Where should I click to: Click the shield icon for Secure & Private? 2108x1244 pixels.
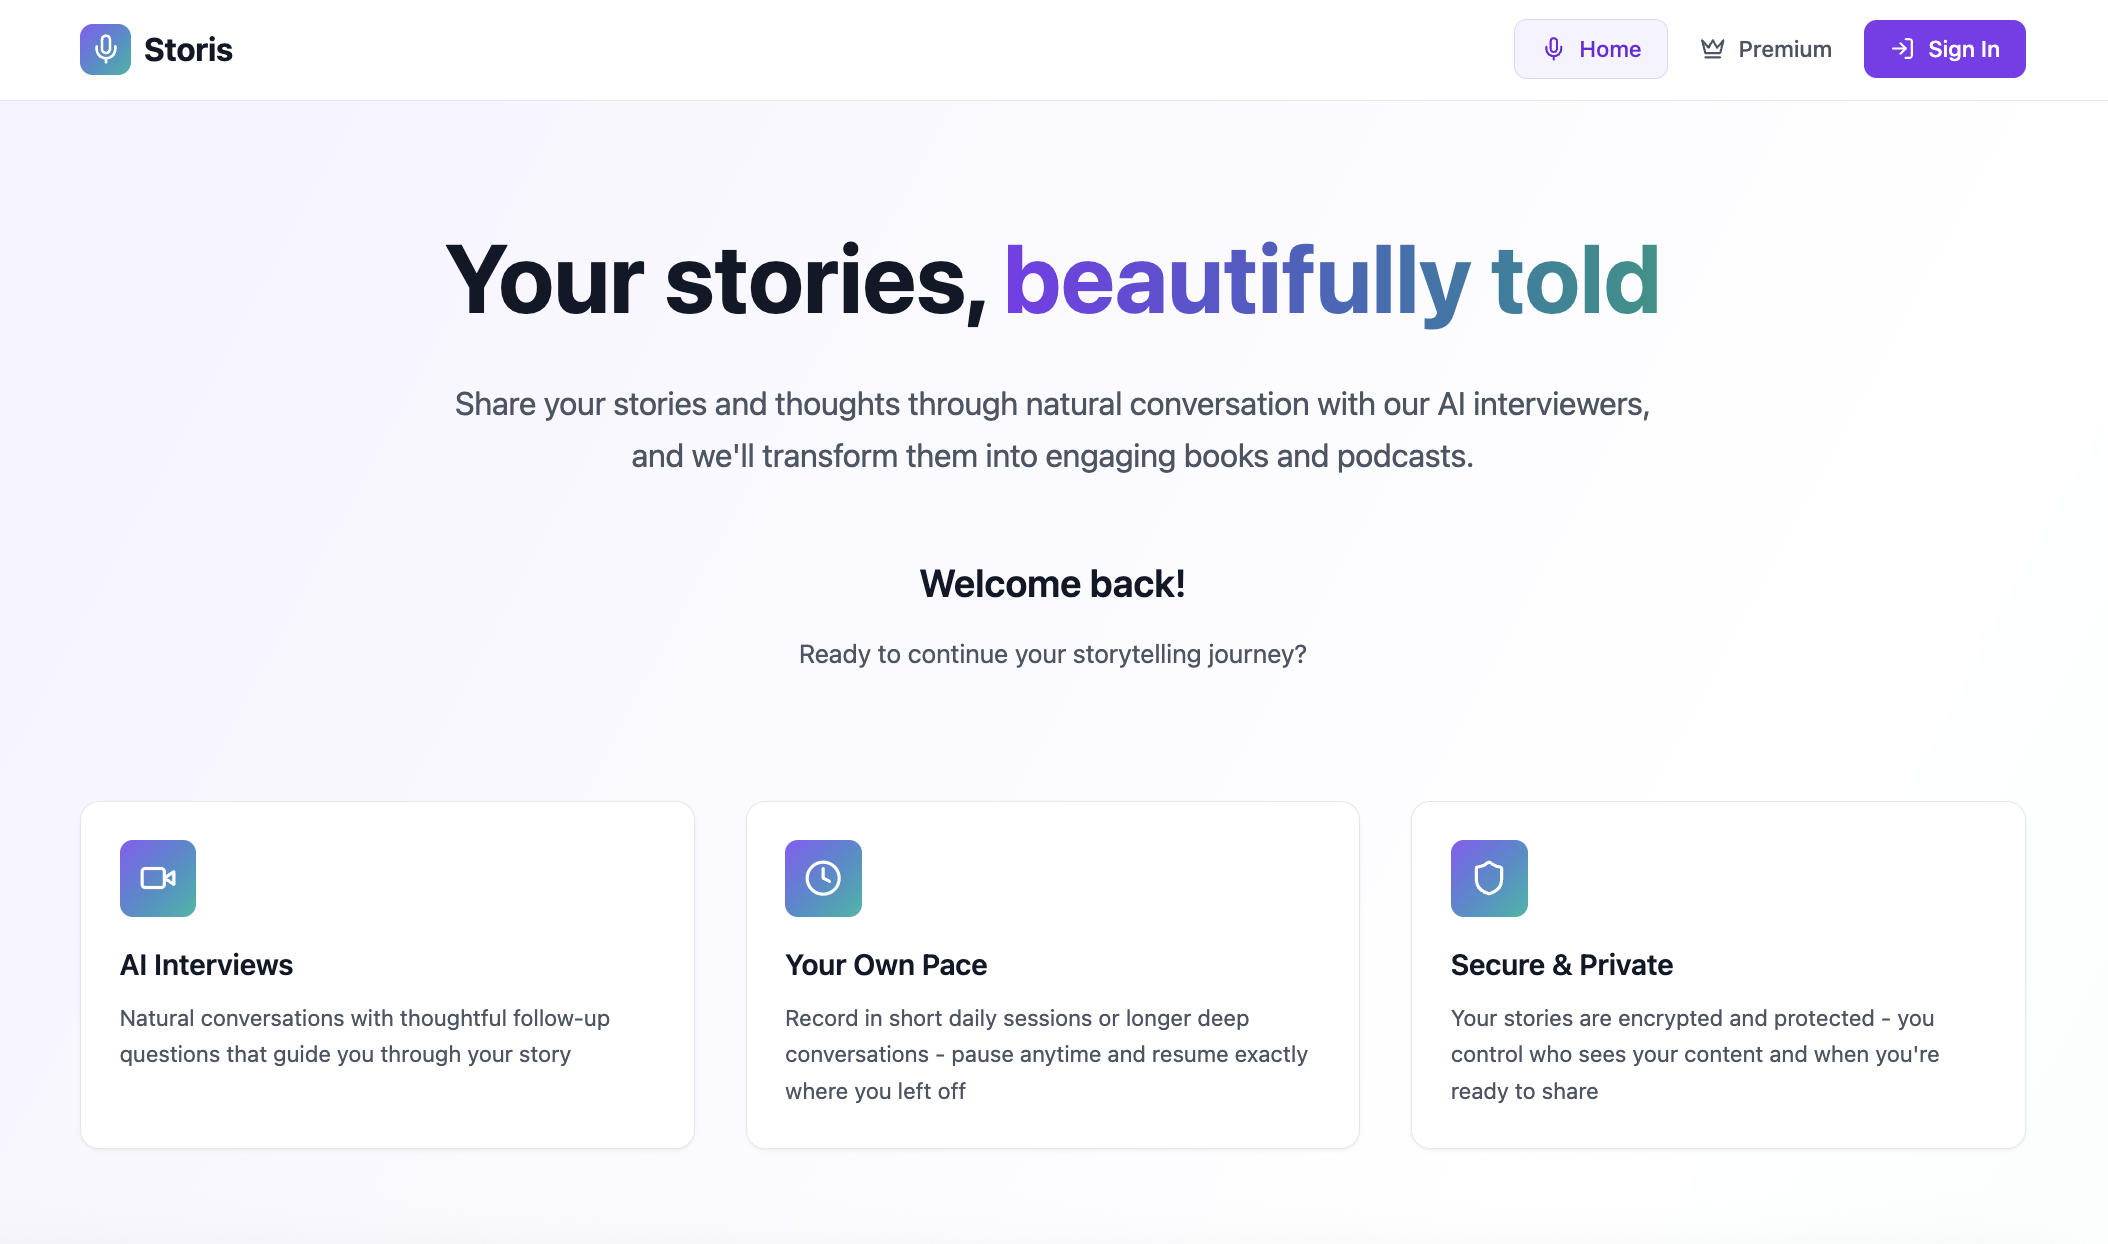1489,878
